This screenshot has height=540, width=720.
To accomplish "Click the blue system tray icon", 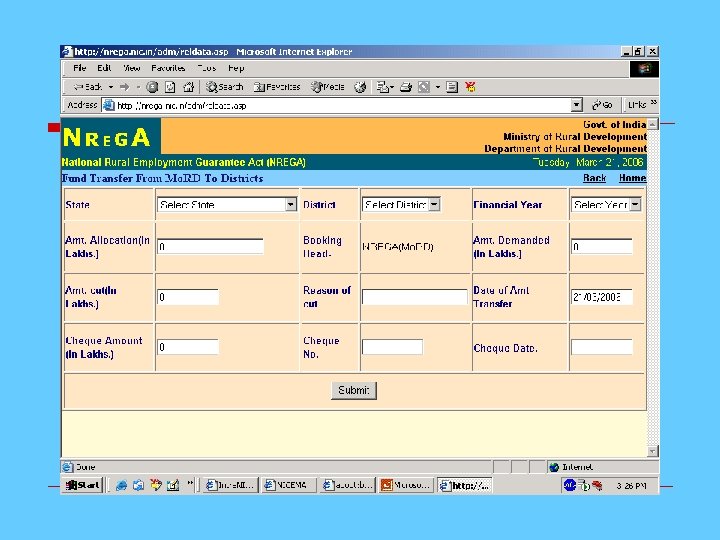I will [569, 485].
